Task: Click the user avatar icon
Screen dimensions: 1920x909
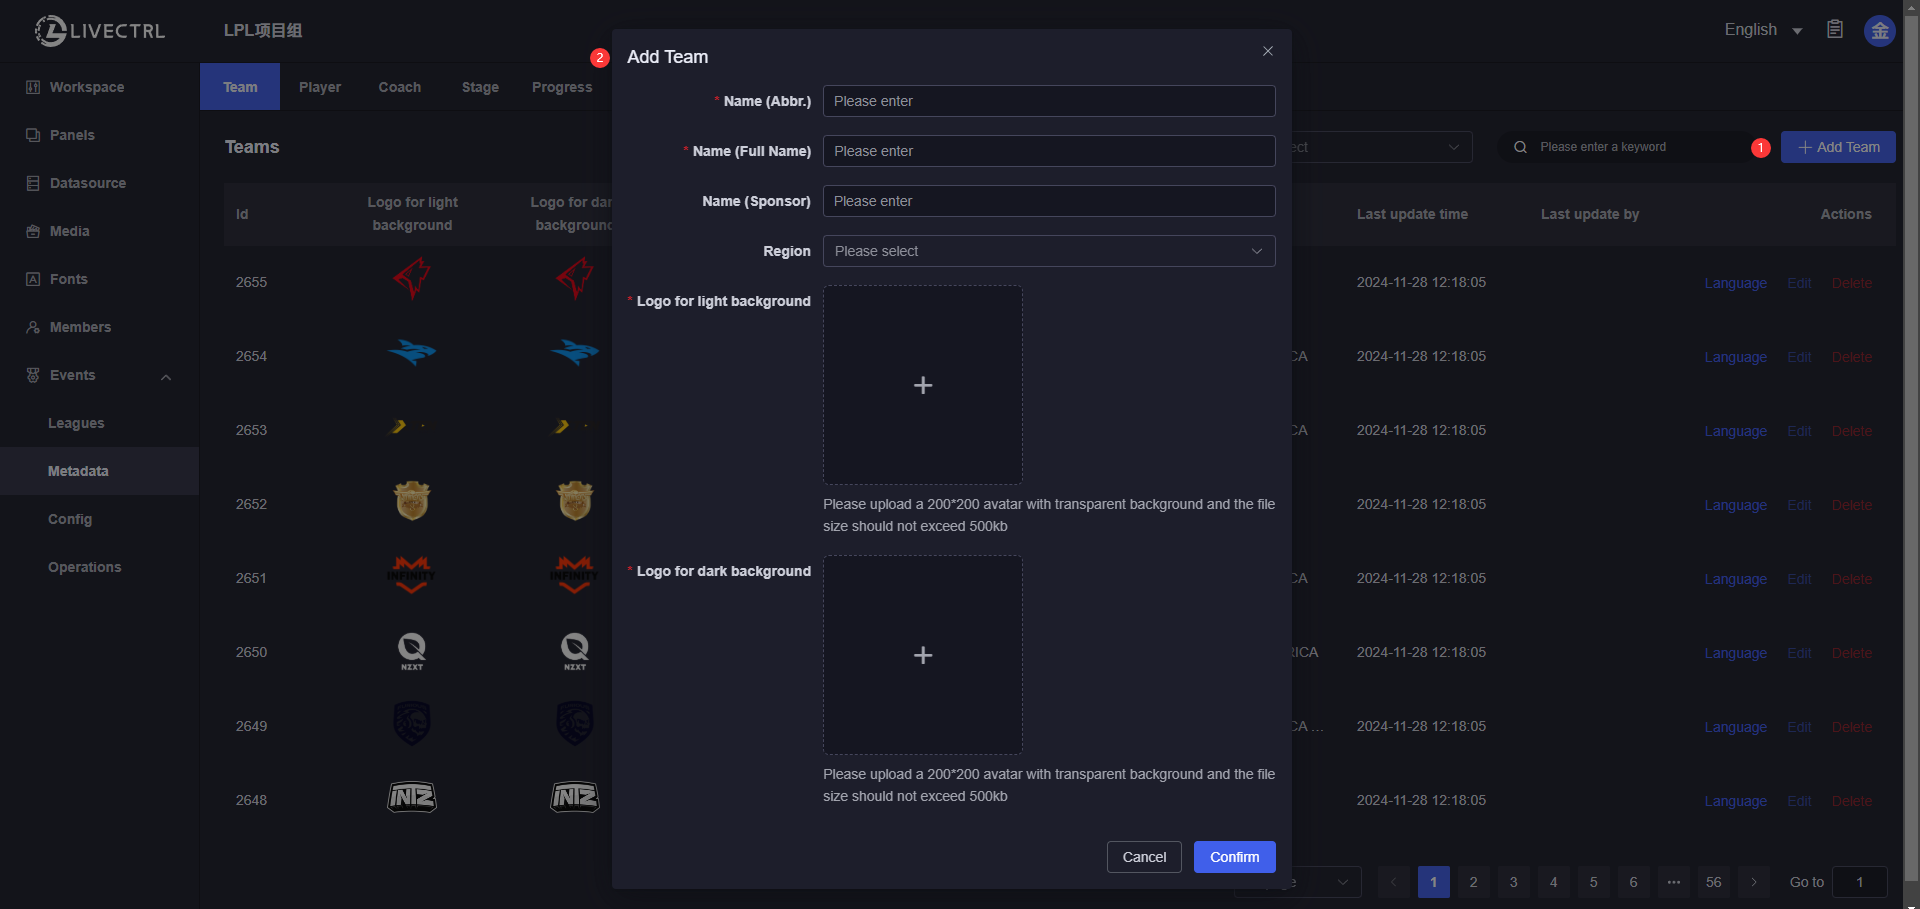Action: (x=1879, y=30)
